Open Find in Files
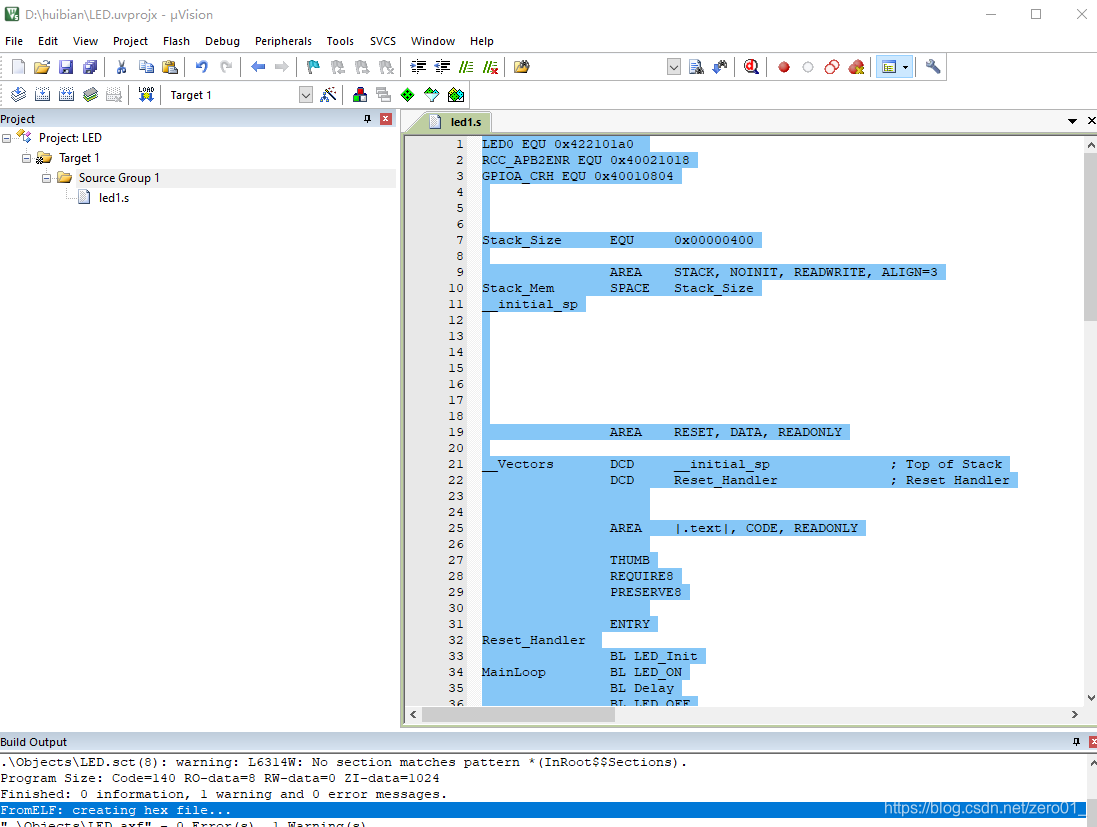 click(x=521, y=67)
